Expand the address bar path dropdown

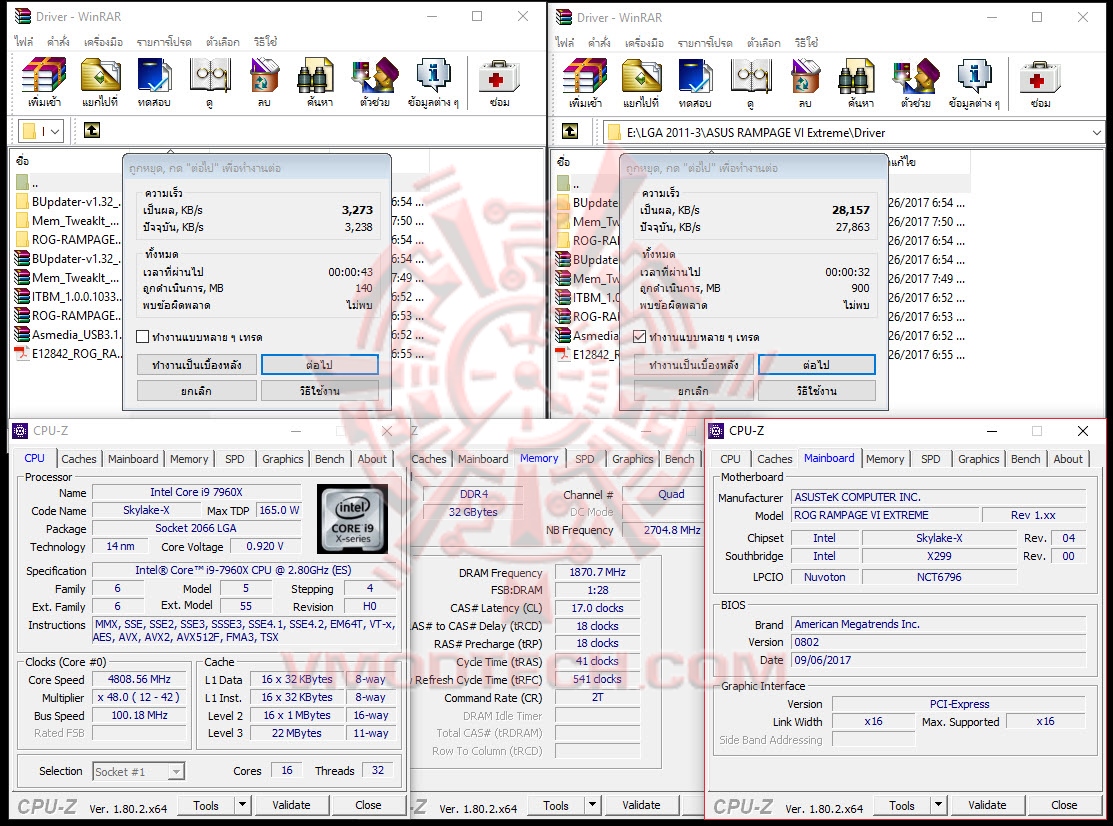(1094, 130)
